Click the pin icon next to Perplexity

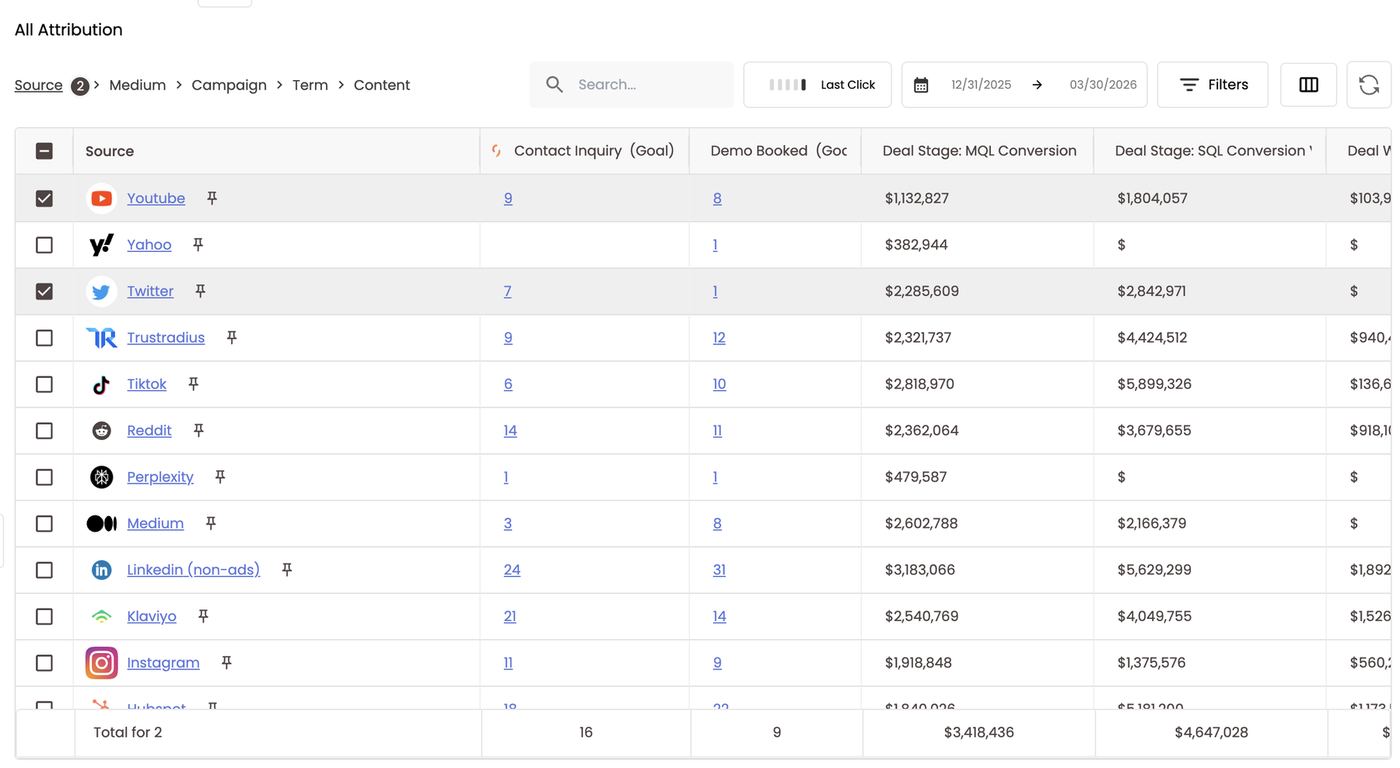click(220, 477)
